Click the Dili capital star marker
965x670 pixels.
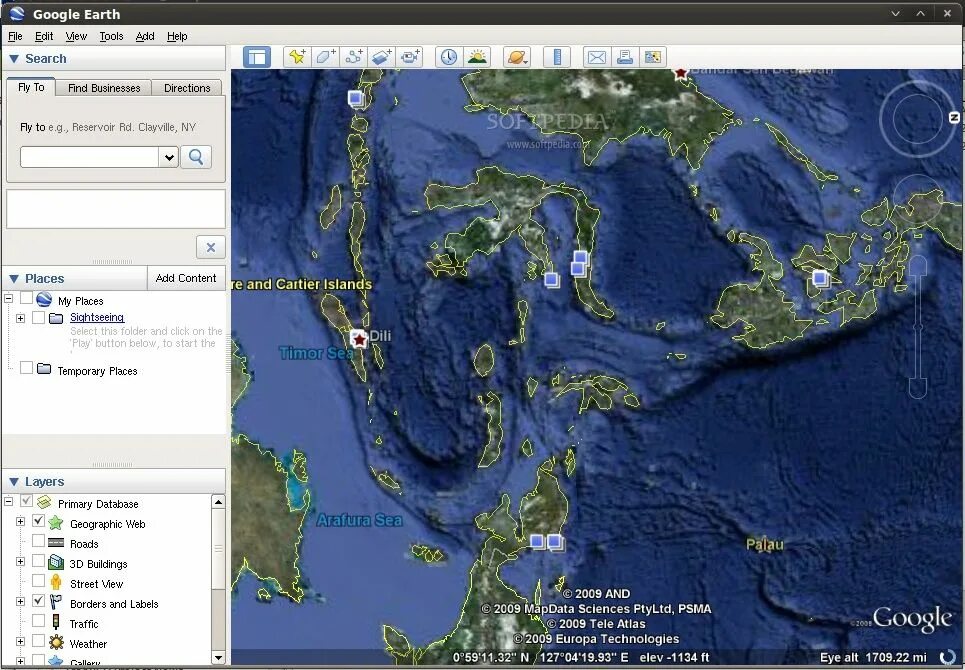tap(359, 339)
